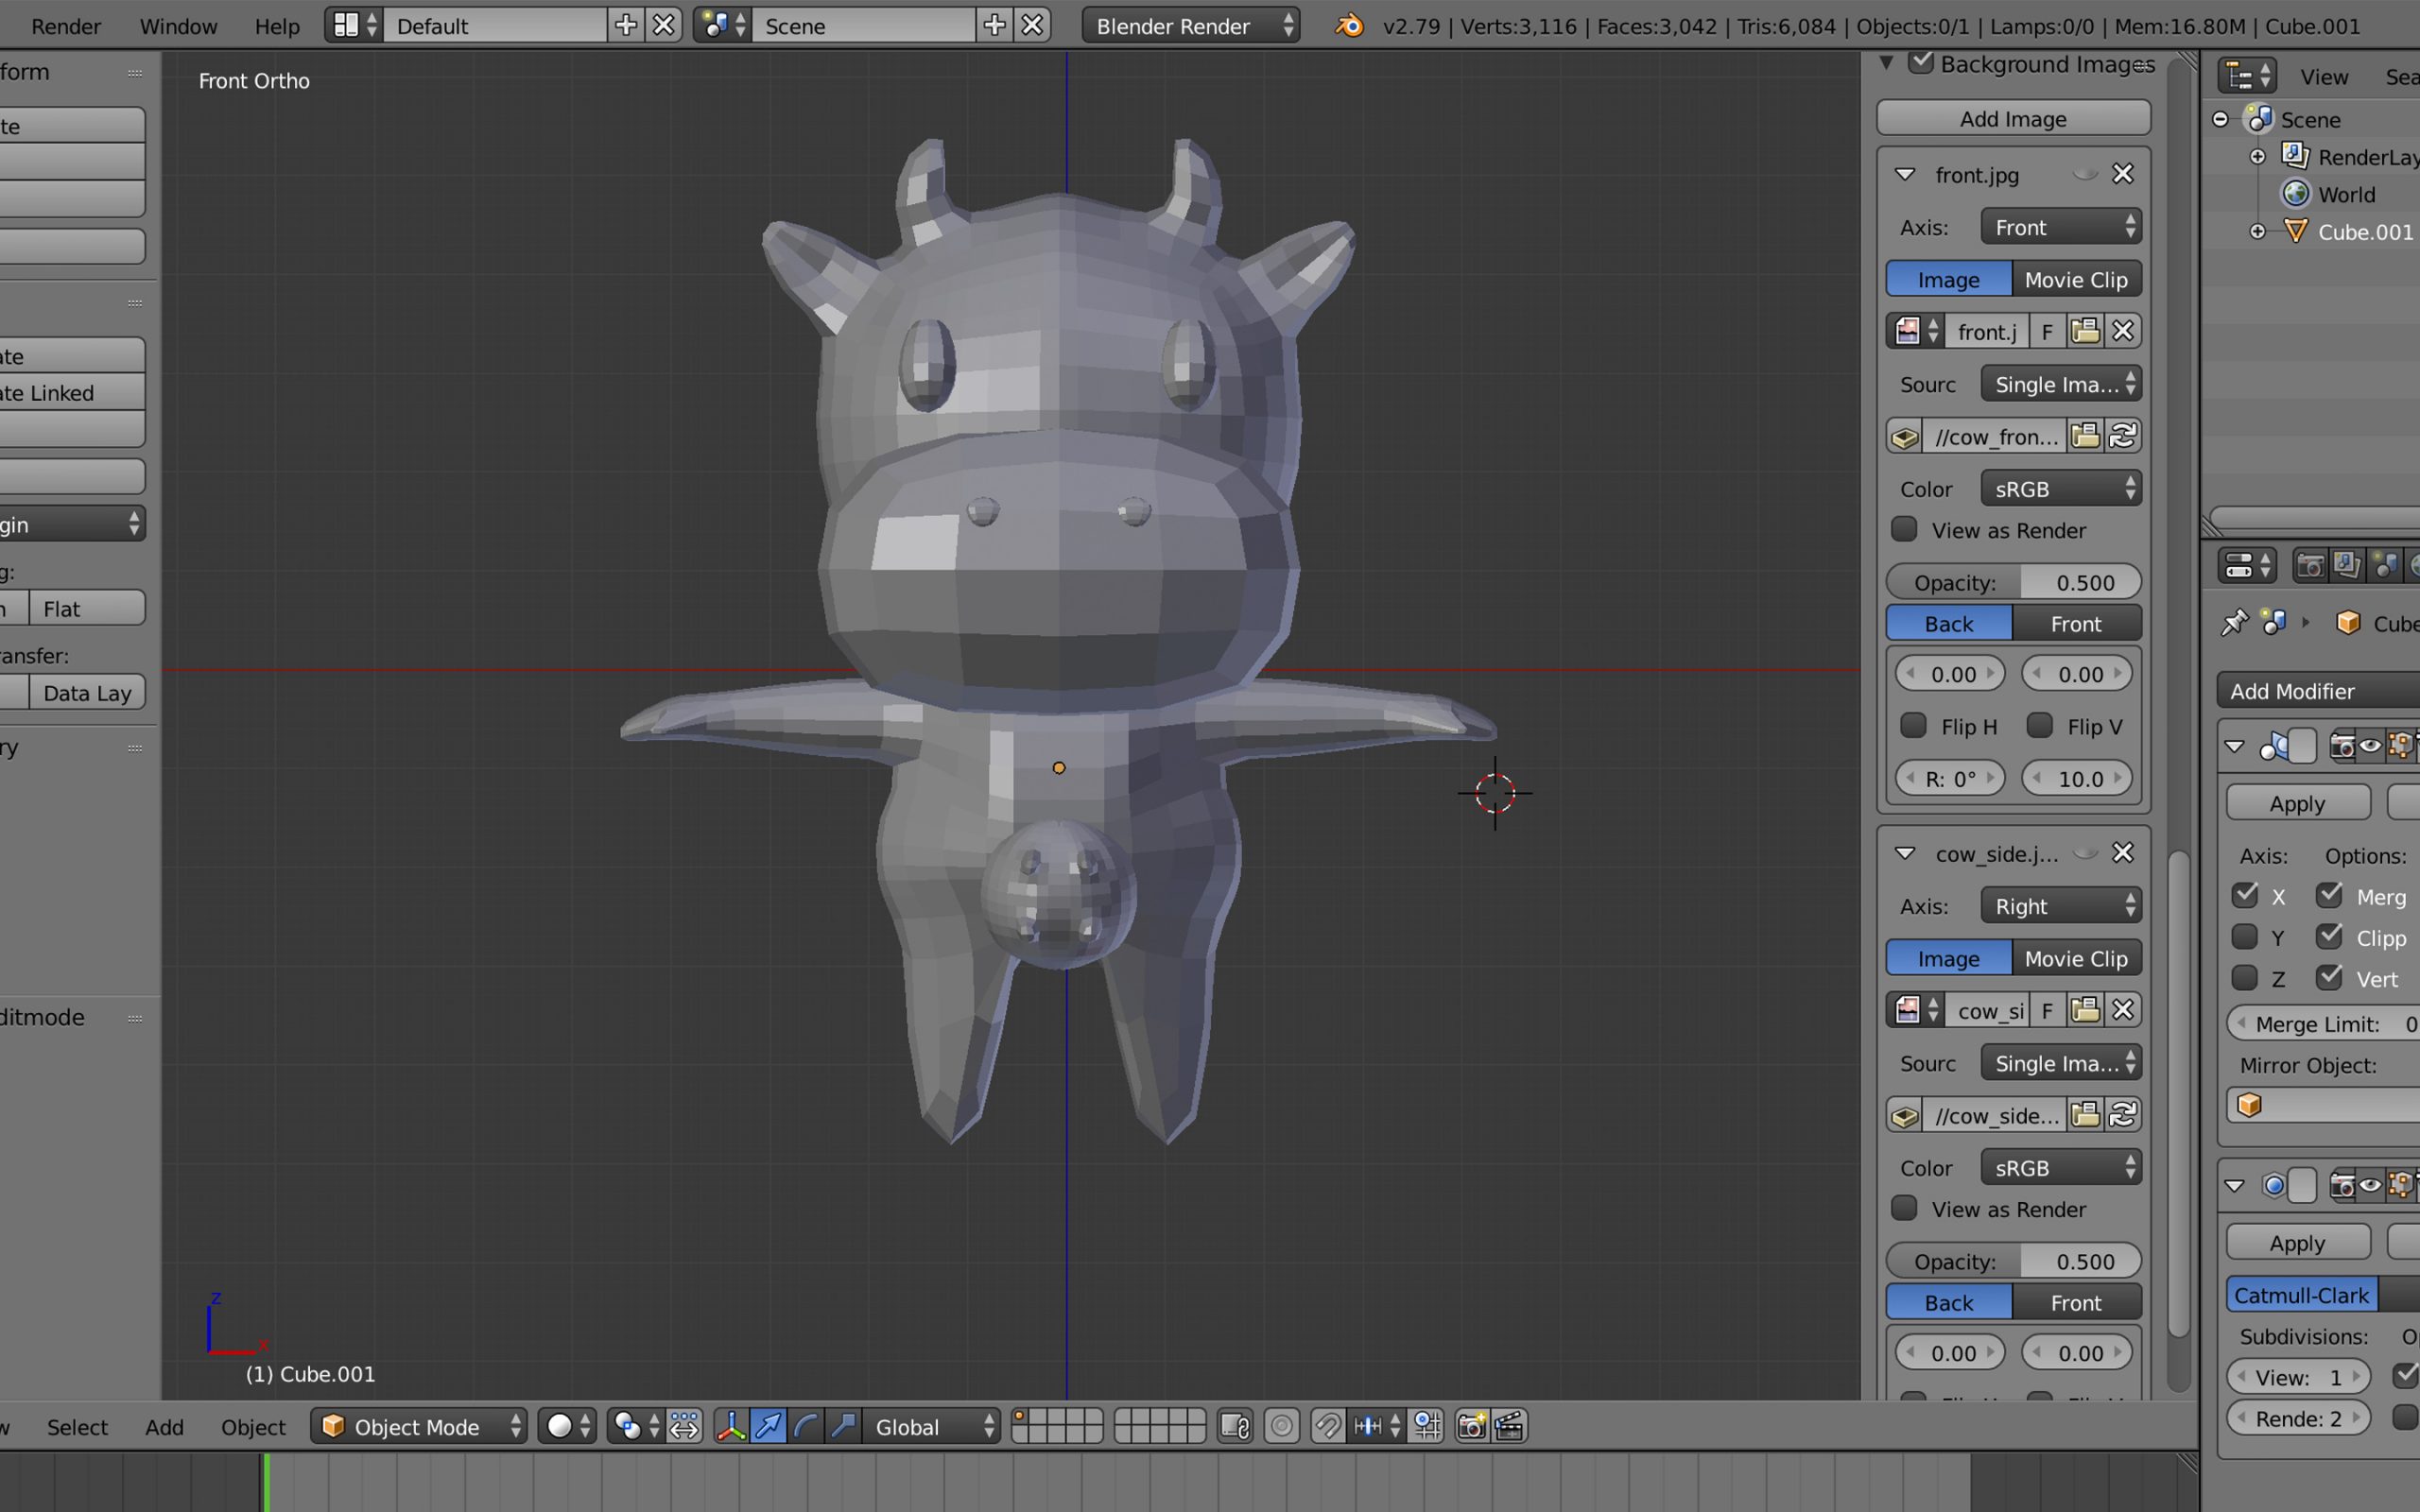Collapse the front.jpg background image section

pyautogui.click(x=1905, y=175)
